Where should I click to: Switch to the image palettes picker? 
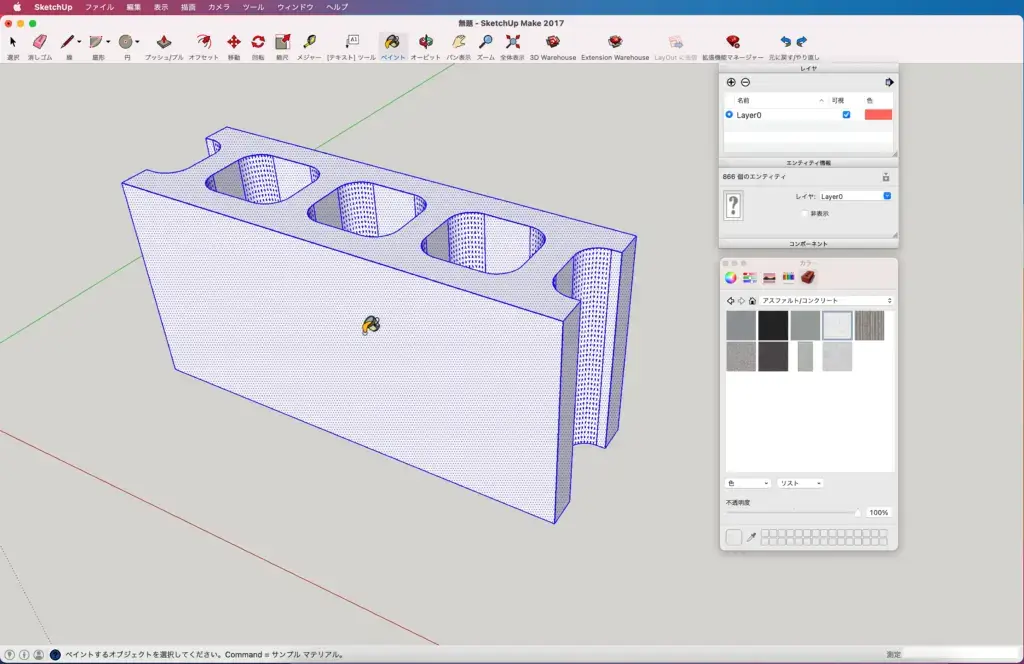click(769, 277)
